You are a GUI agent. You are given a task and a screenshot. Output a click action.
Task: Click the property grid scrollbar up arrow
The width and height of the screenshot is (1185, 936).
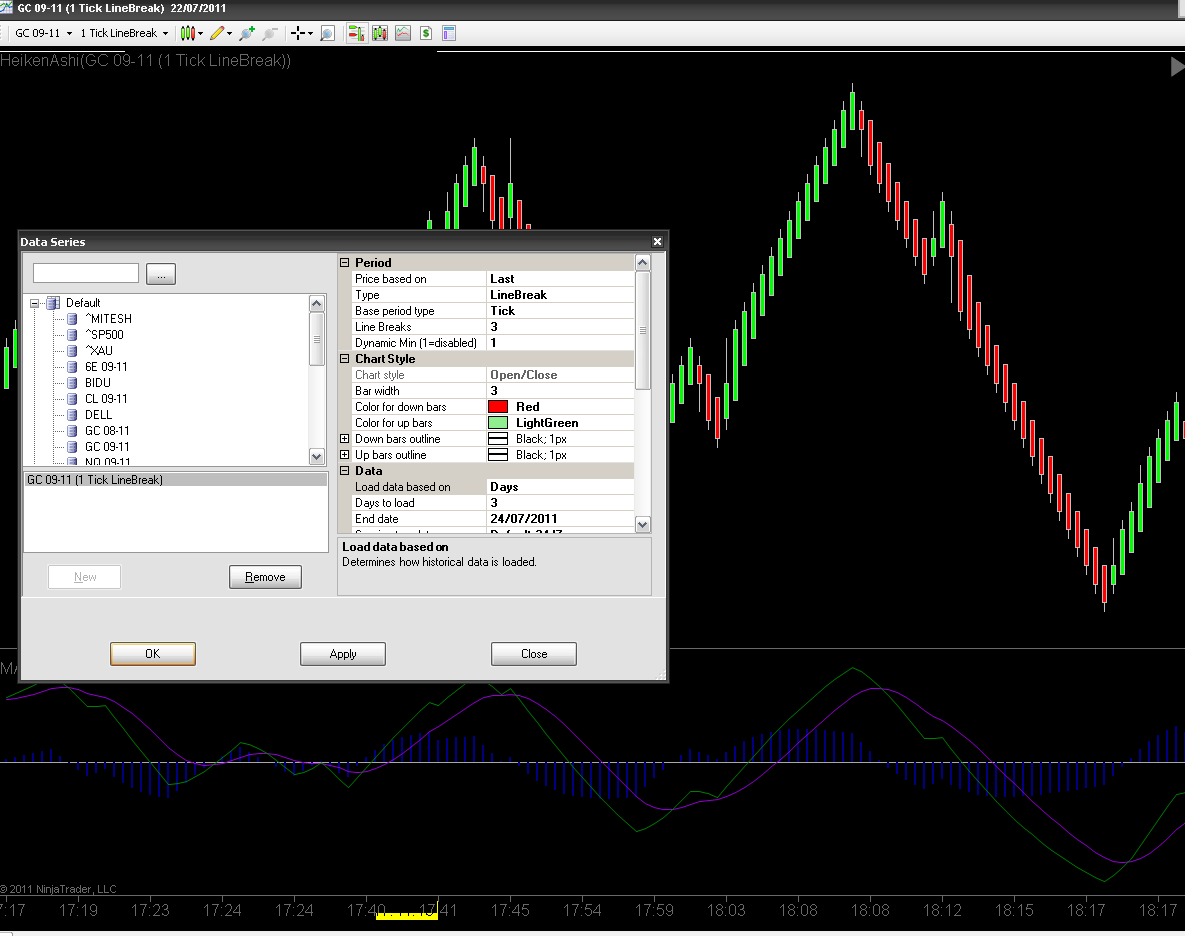(643, 262)
